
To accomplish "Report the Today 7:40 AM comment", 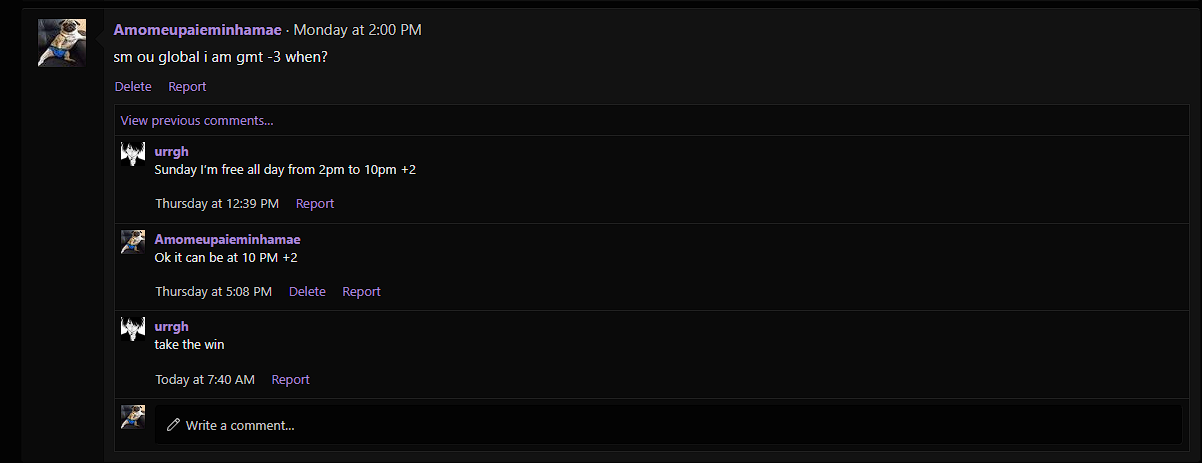I will 291,380.
